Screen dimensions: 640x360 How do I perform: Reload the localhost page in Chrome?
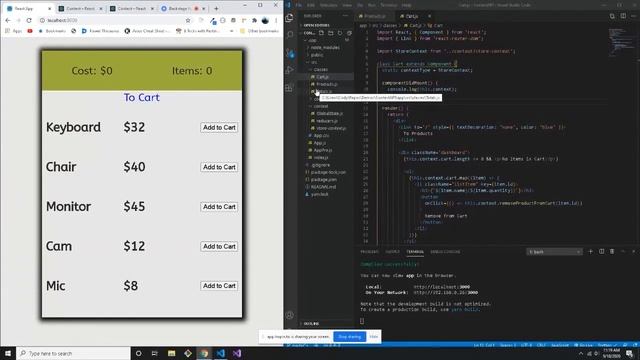(x=29, y=20)
